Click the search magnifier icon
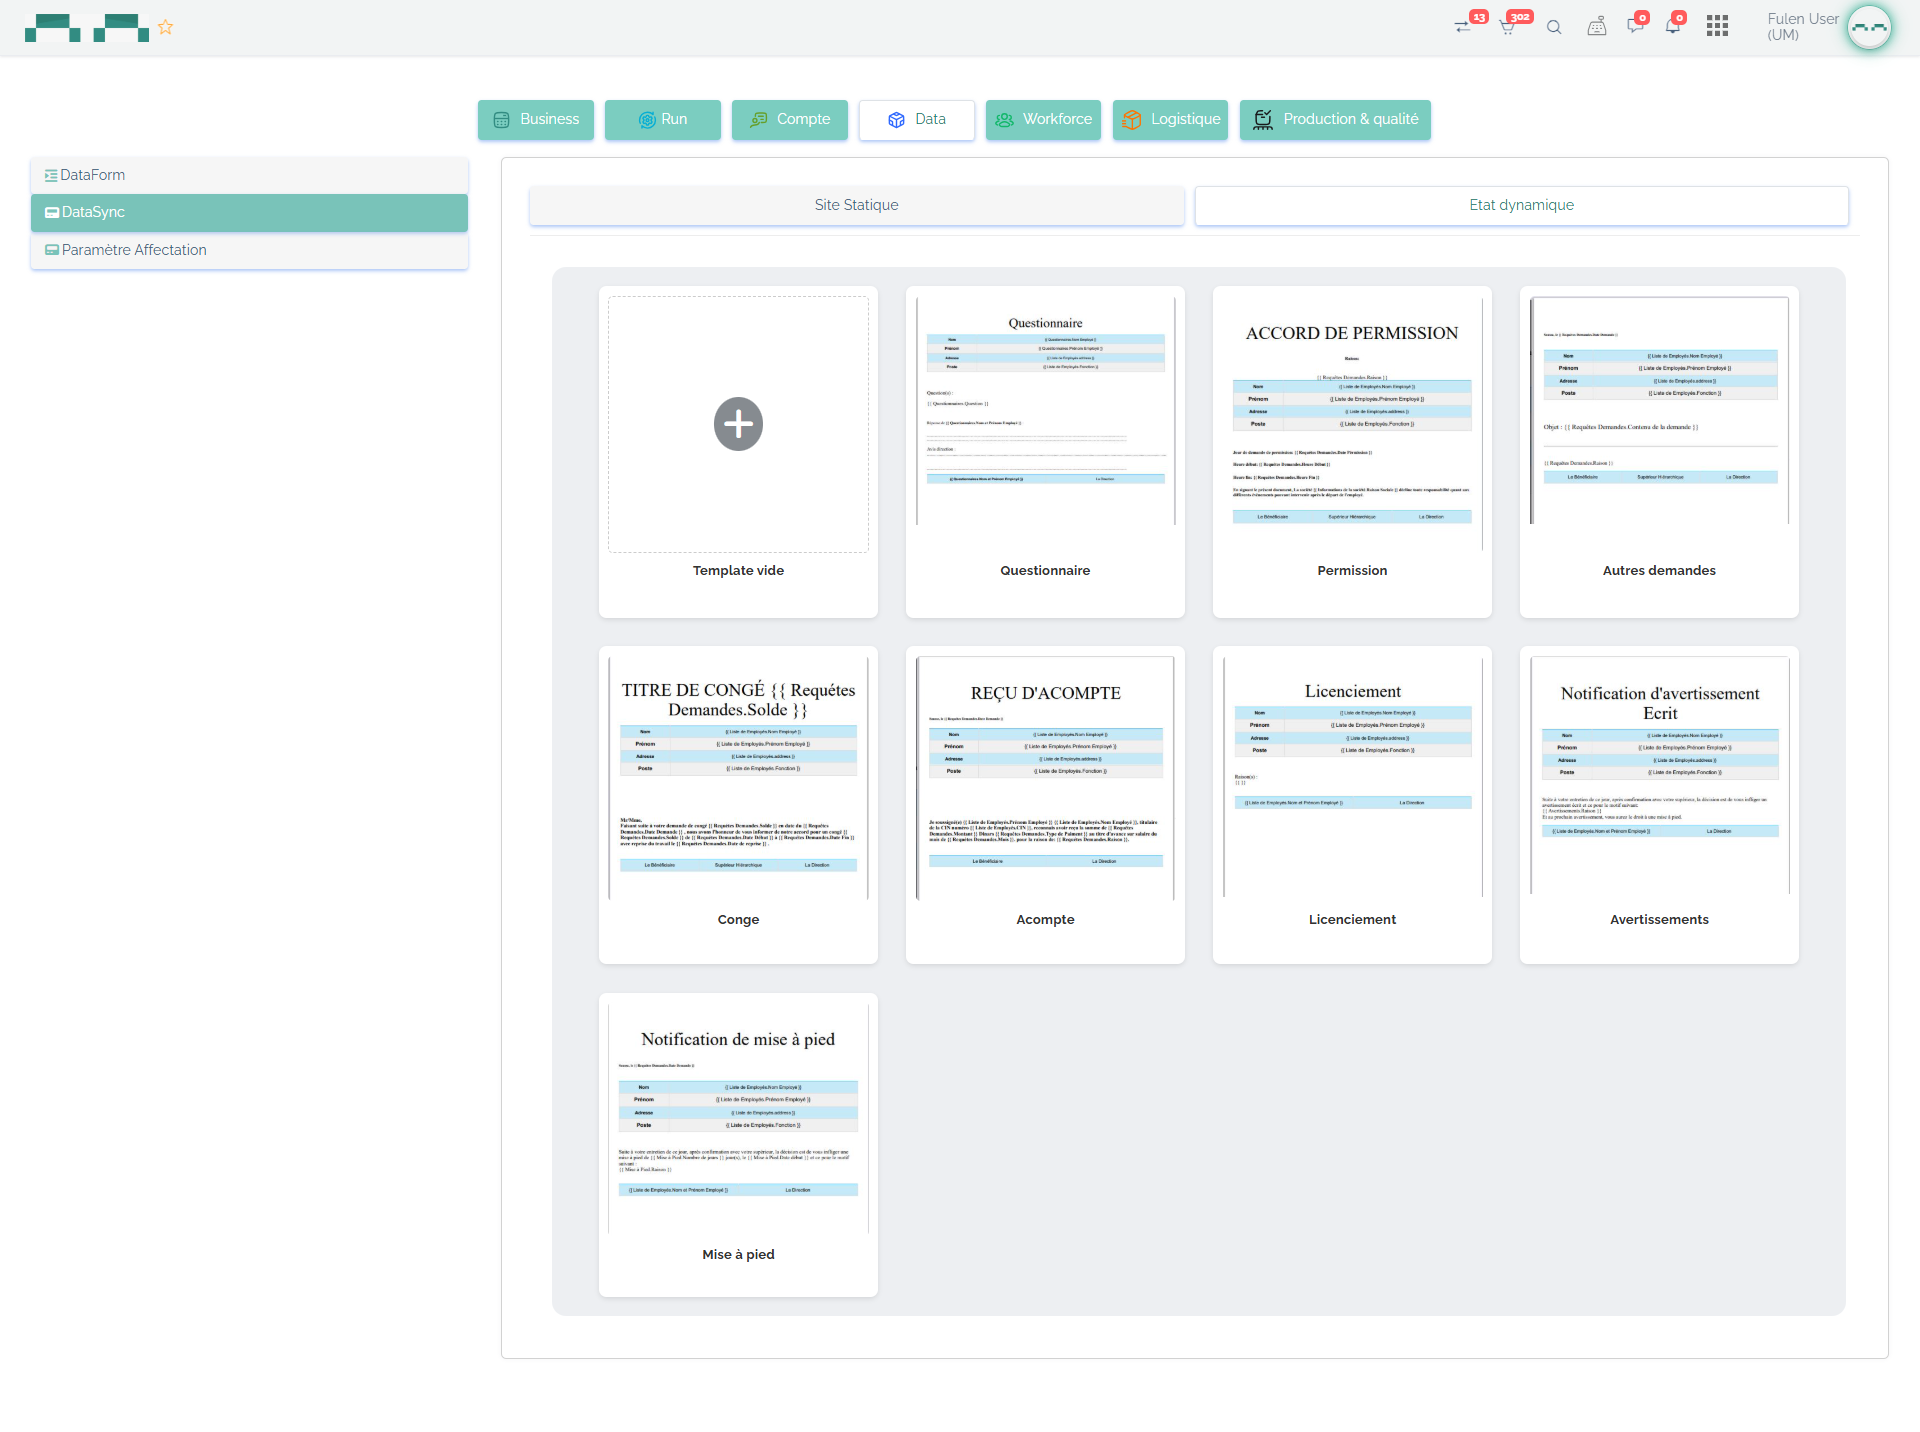The width and height of the screenshot is (1920, 1432). tap(1554, 27)
